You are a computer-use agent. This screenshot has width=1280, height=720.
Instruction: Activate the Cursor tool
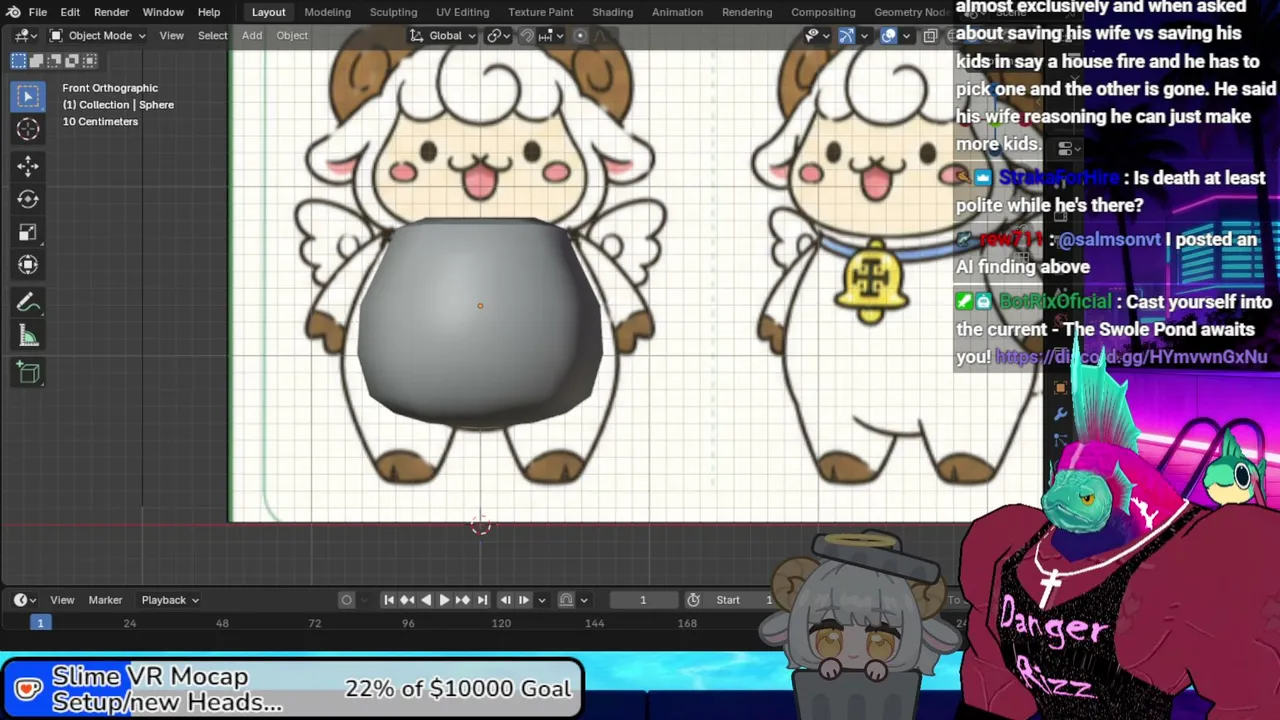click(28, 129)
